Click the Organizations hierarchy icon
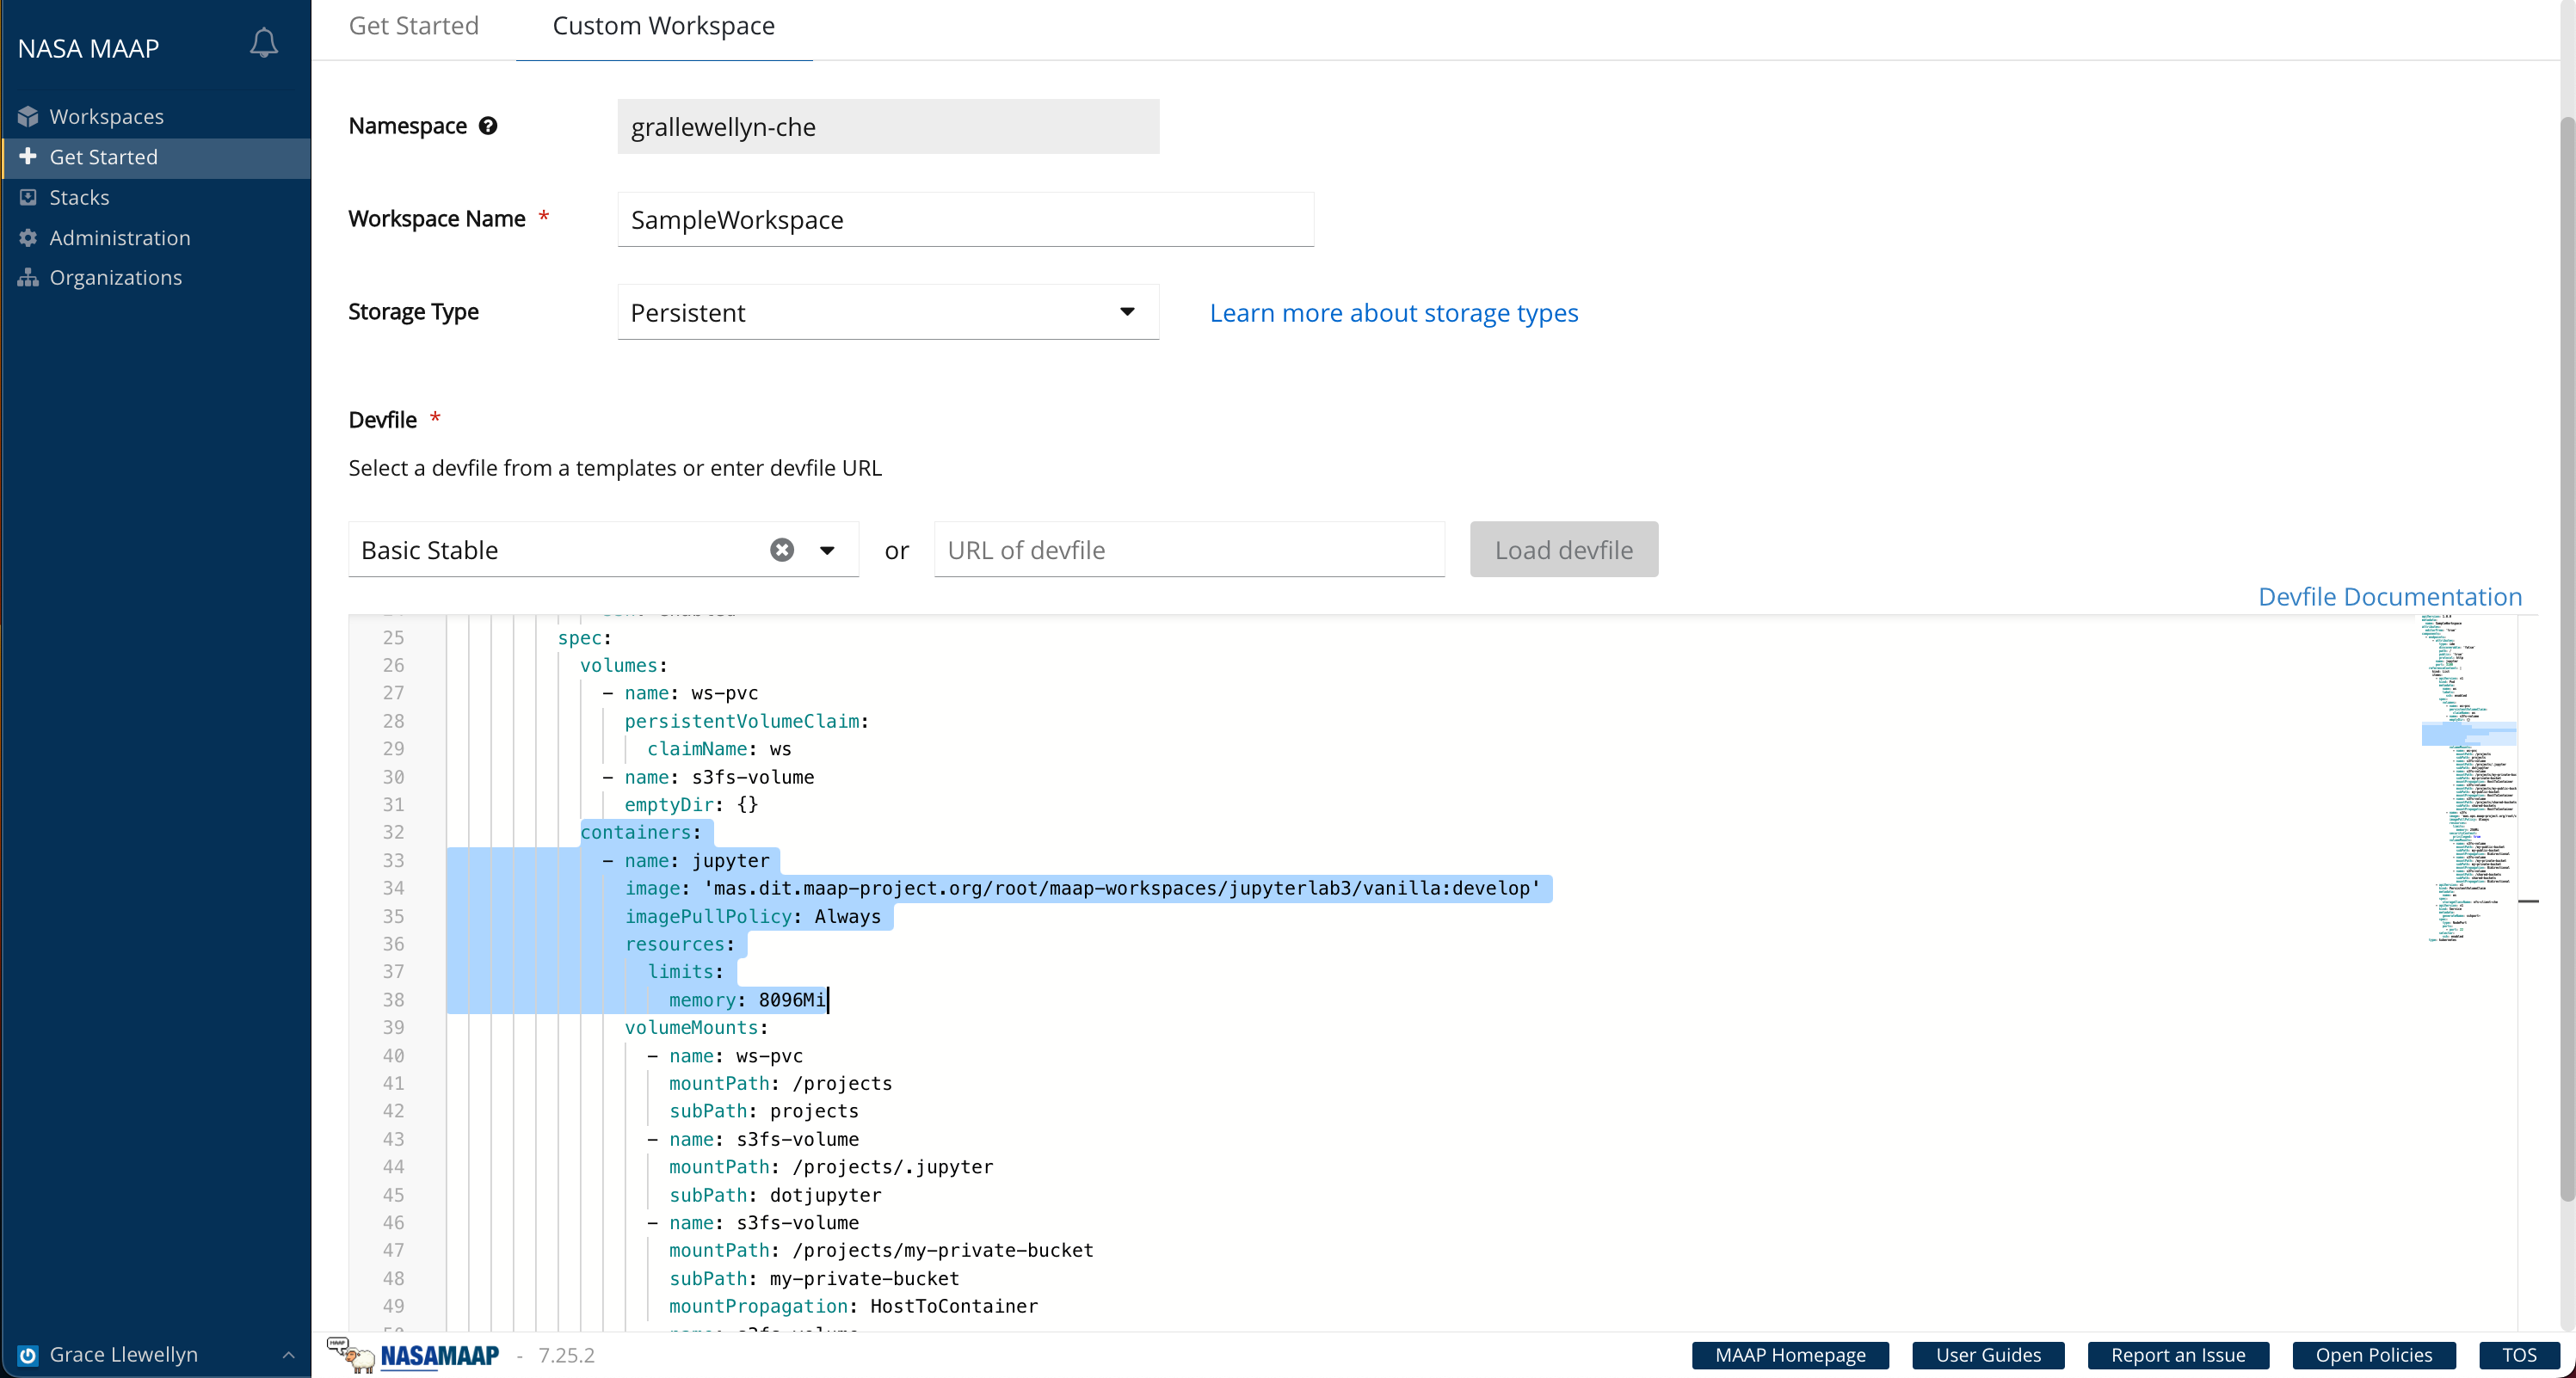Viewport: 2576px width, 1378px height. click(28, 277)
